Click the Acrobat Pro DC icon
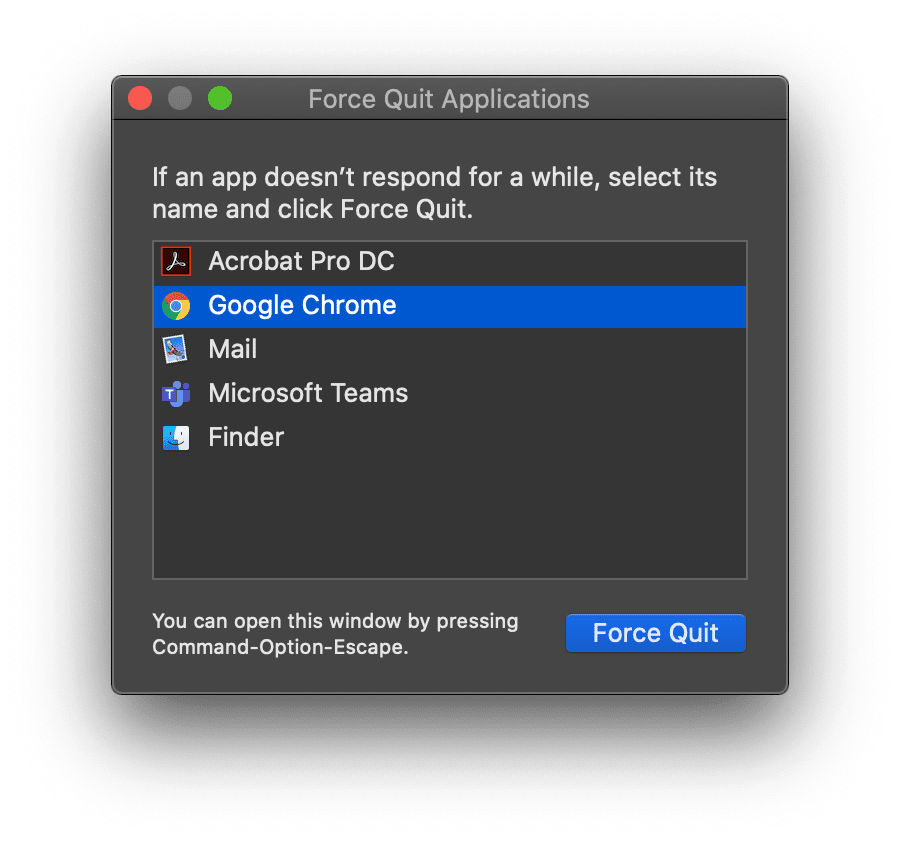The height and width of the screenshot is (842, 900). click(x=175, y=260)
